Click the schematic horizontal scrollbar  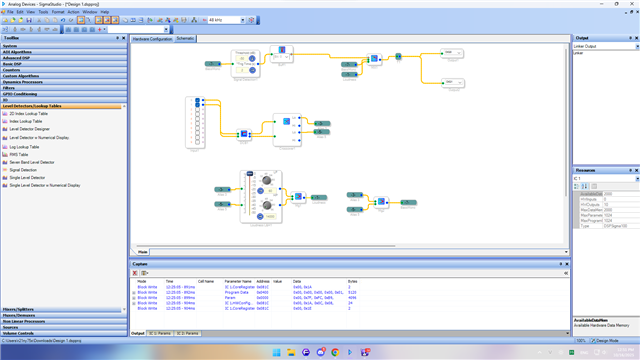click(266, 246)
